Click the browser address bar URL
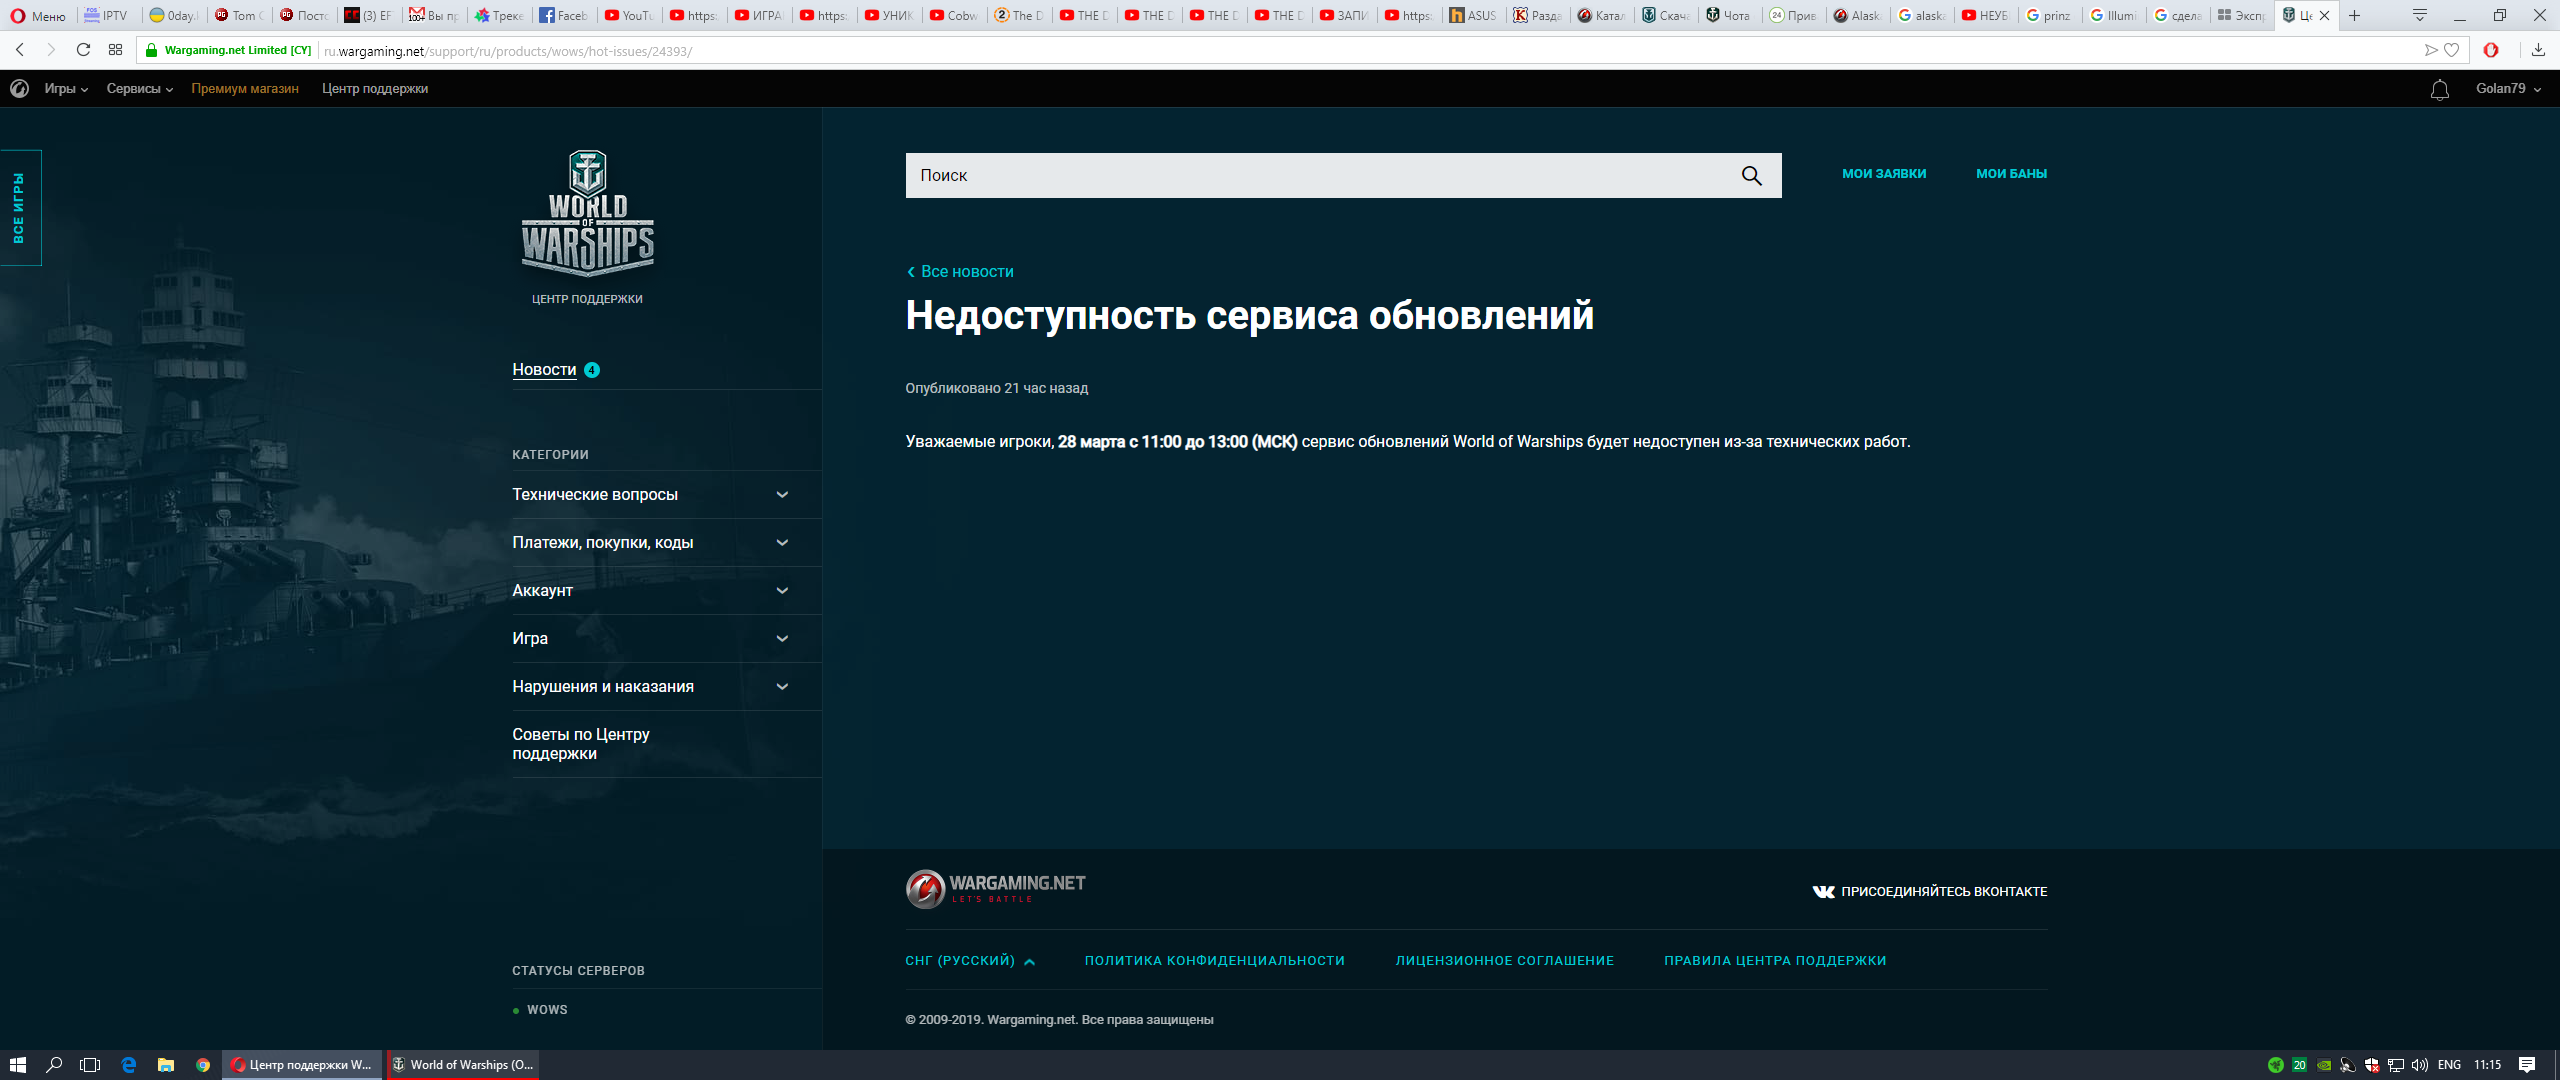2560x1080 pixels. [x=508, y=51]
